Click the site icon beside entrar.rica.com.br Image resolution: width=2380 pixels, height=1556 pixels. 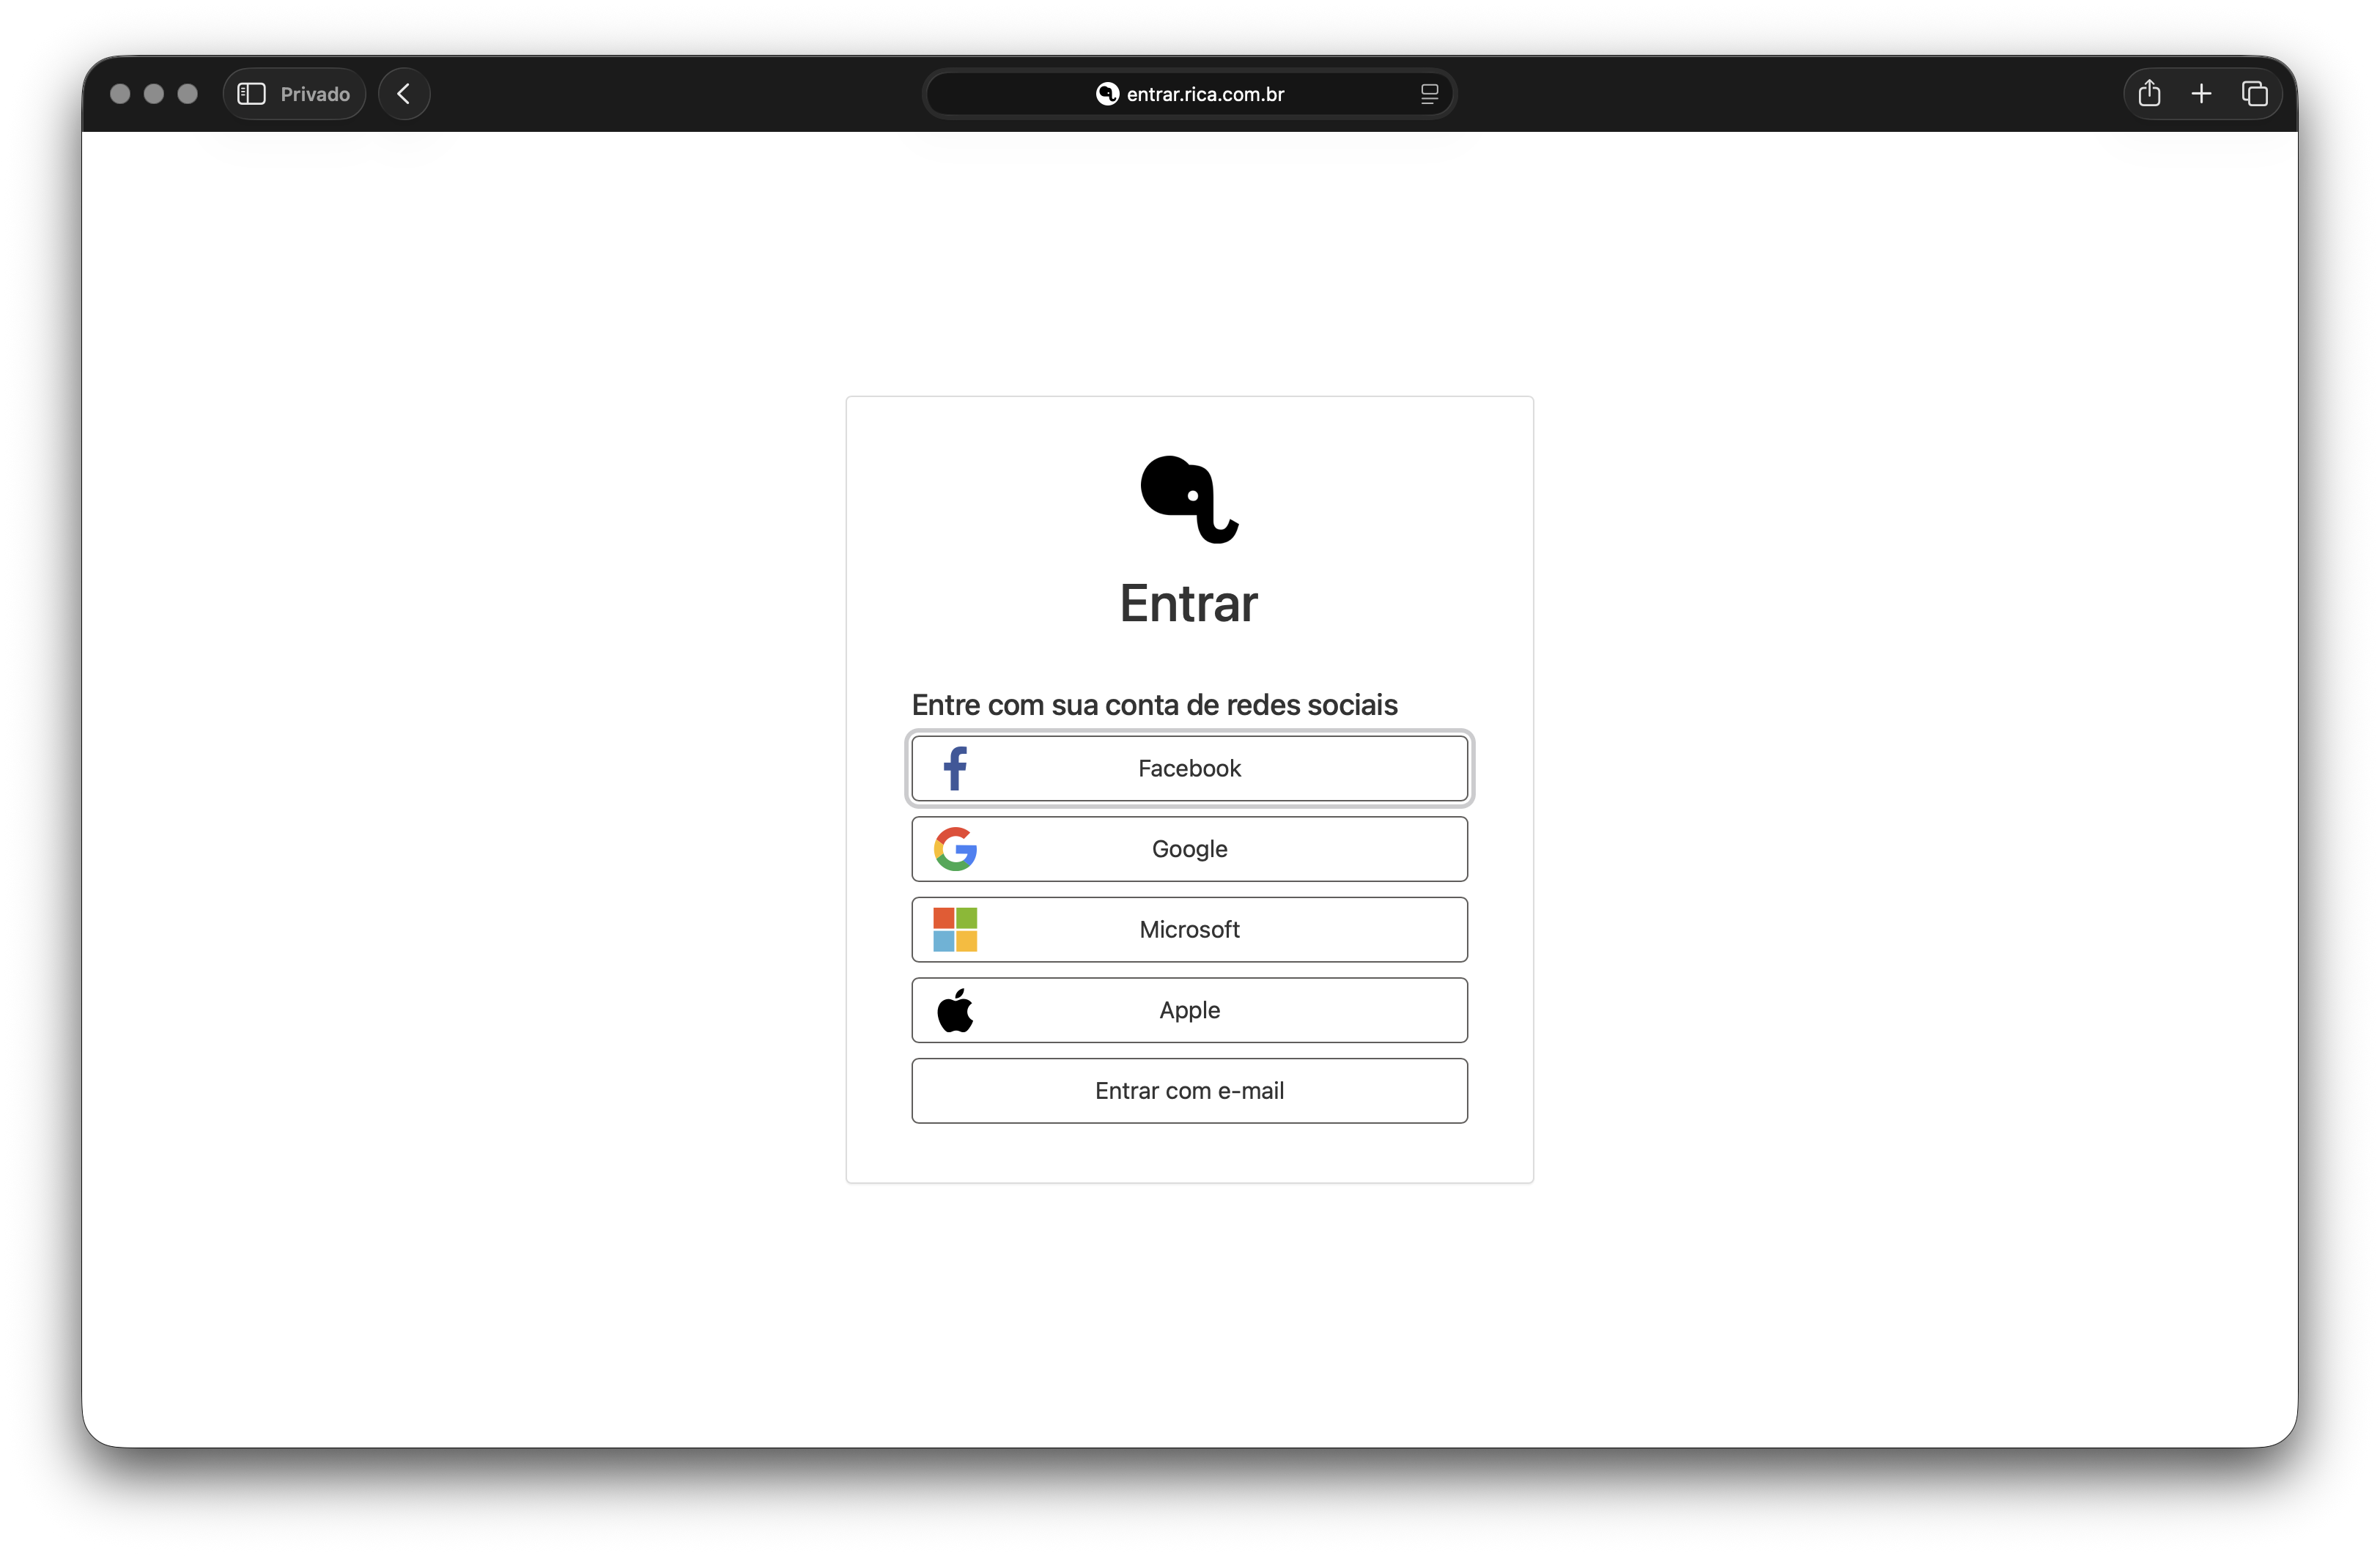coord(1107,94)
